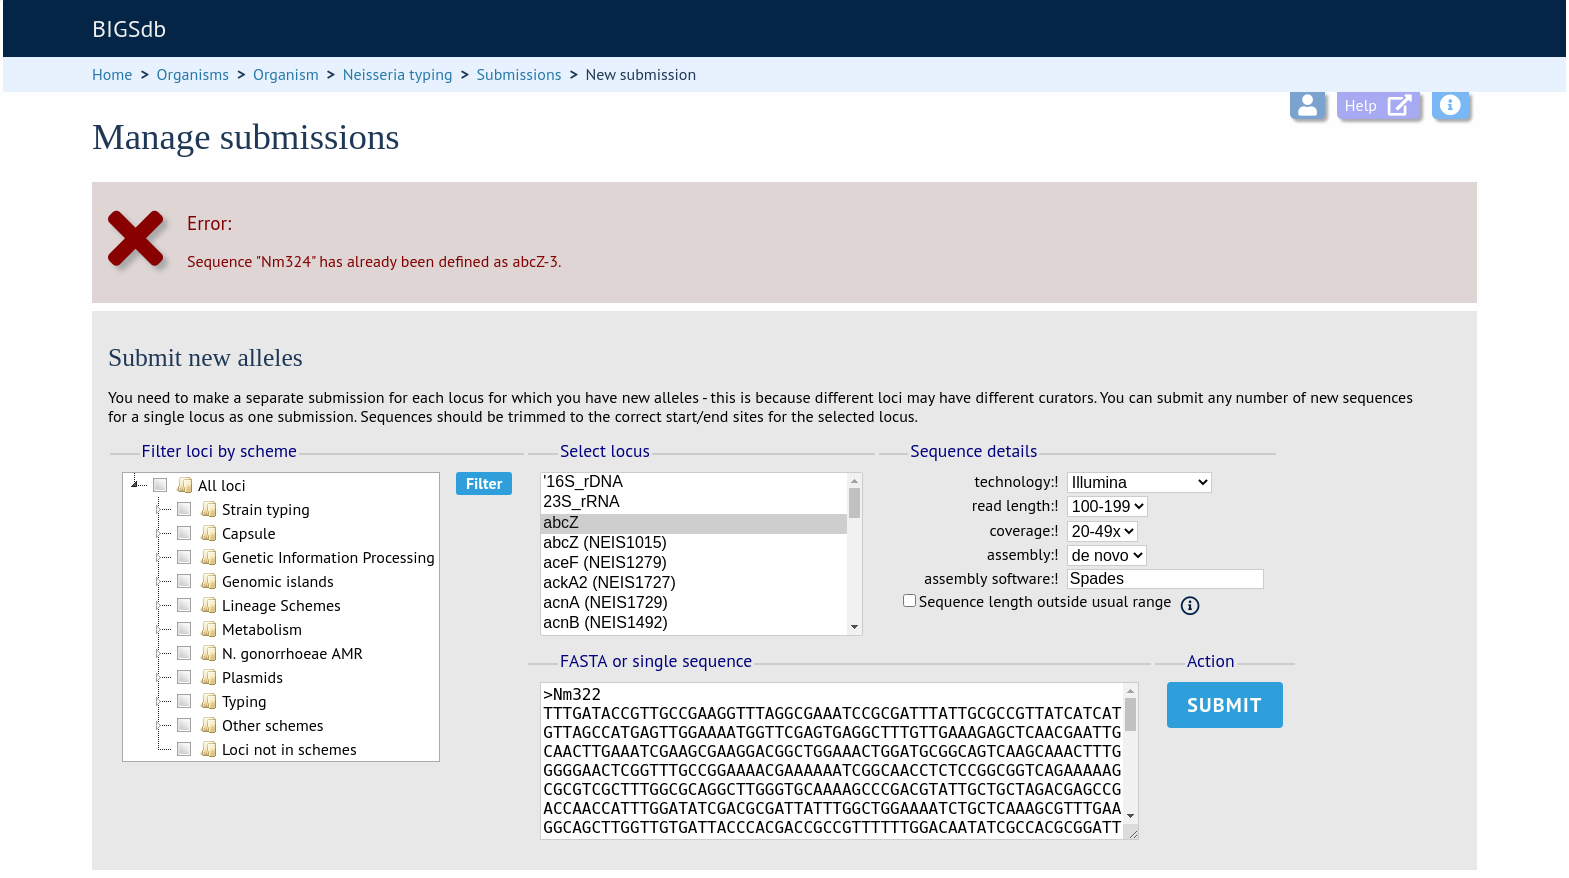
Task: Check the Other schemes checkbox
Action: [184, 725]
